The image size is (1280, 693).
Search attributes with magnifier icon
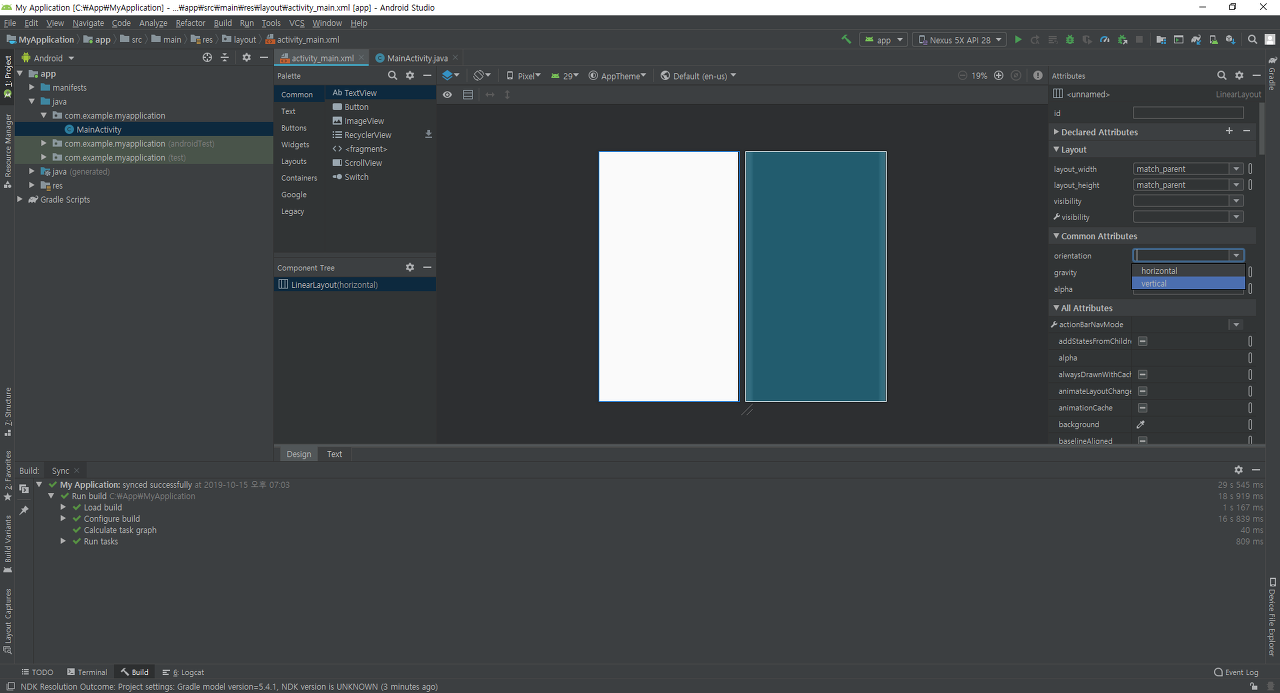(x=1222, y=76)
